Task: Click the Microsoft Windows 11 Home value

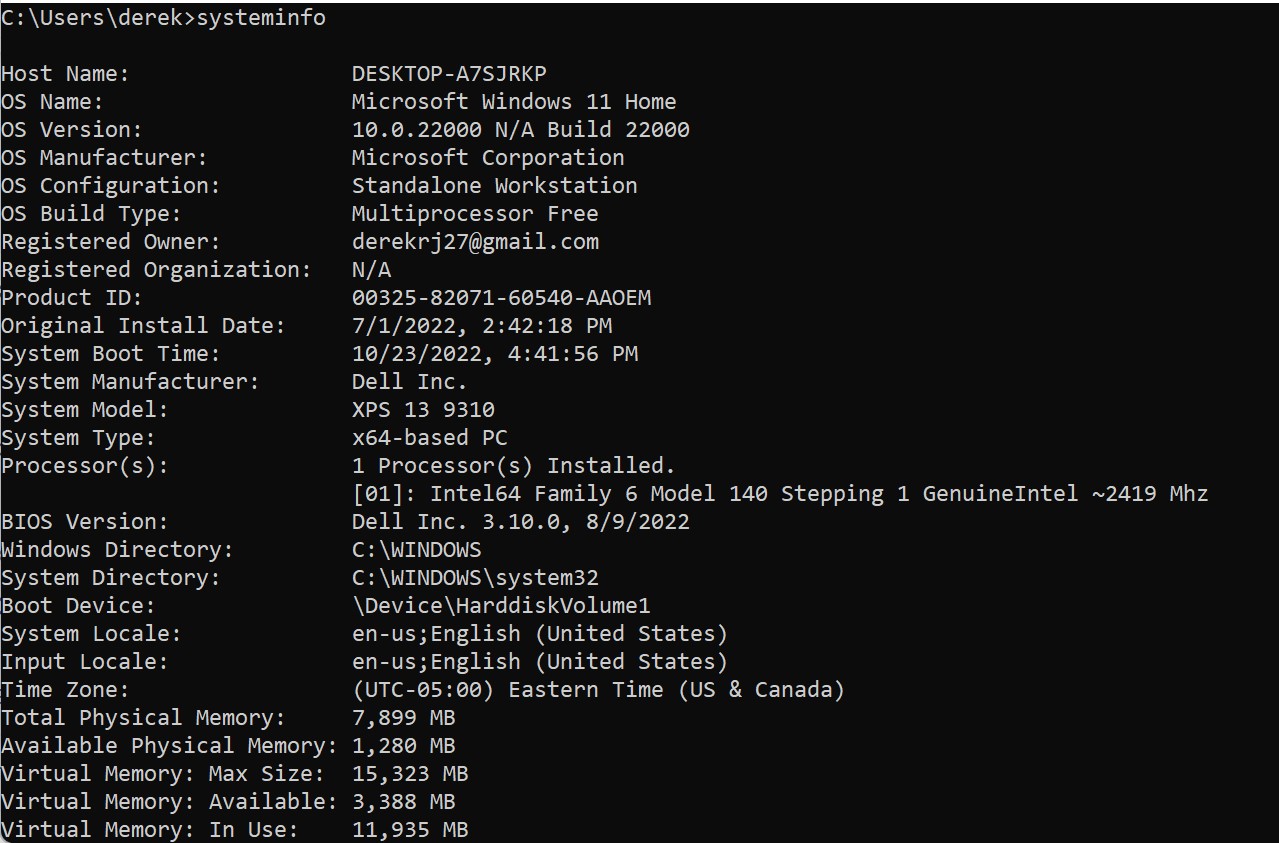Action: point(514,102)
